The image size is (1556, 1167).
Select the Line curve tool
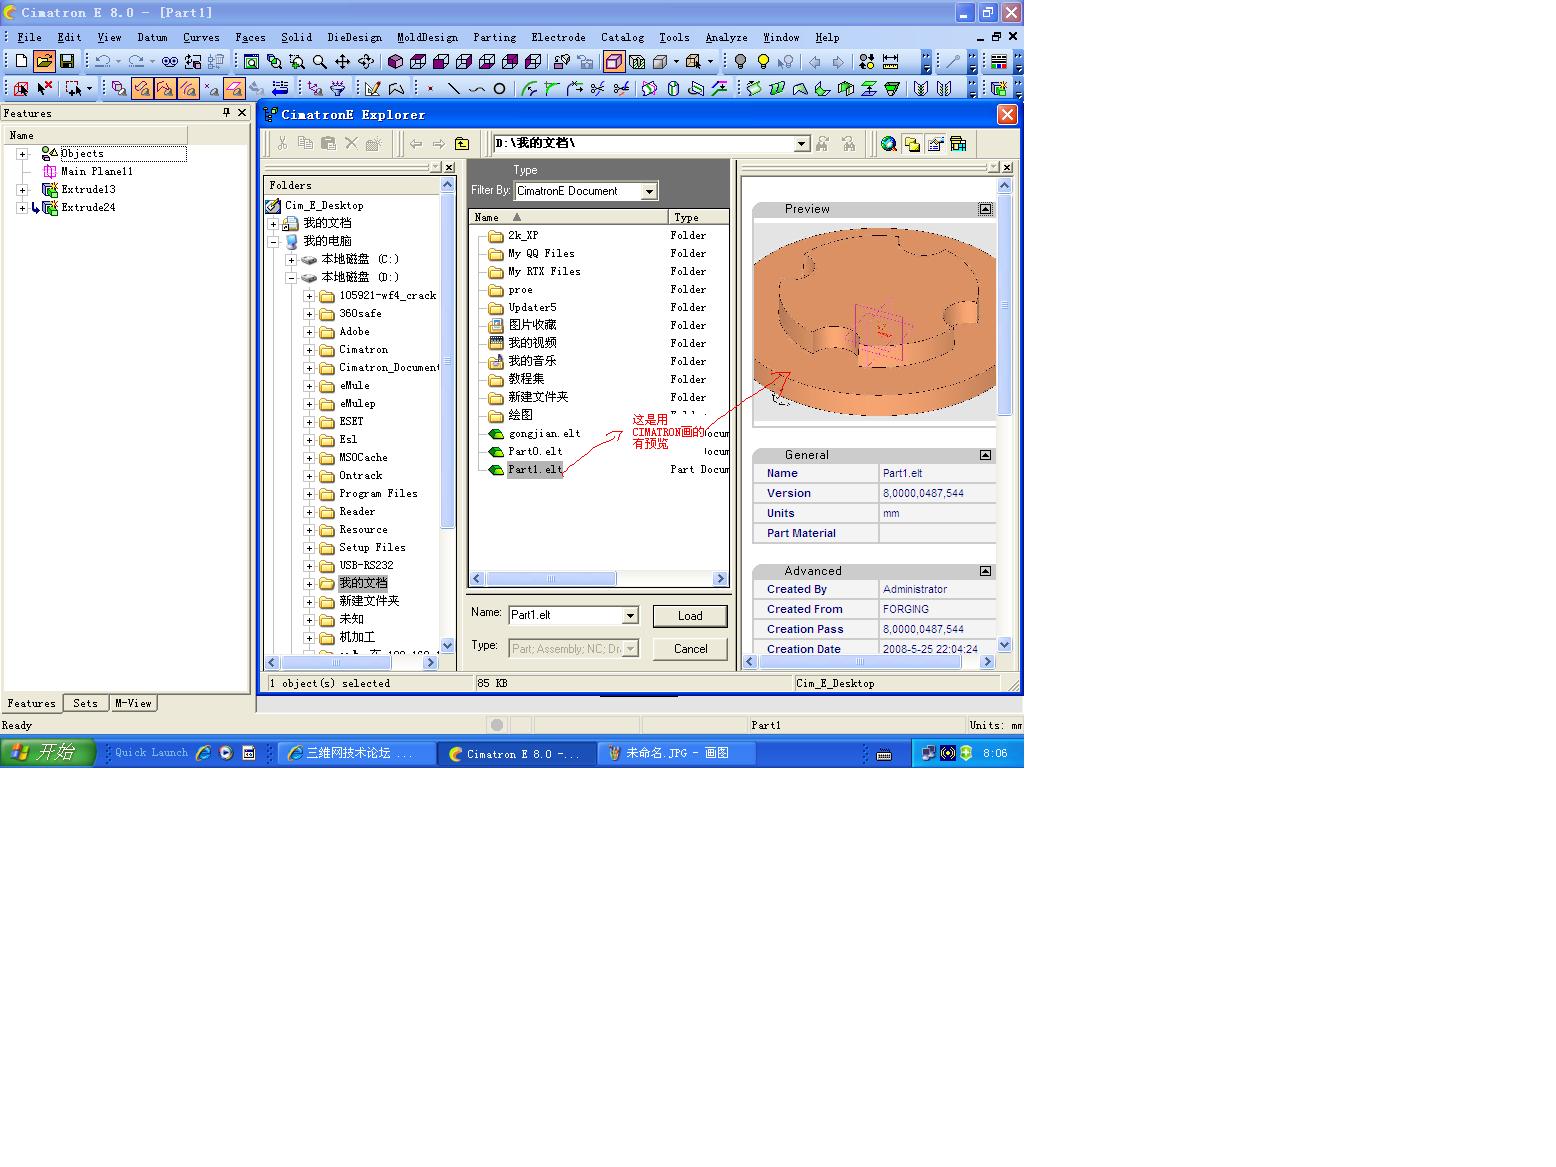pos(453,89)
